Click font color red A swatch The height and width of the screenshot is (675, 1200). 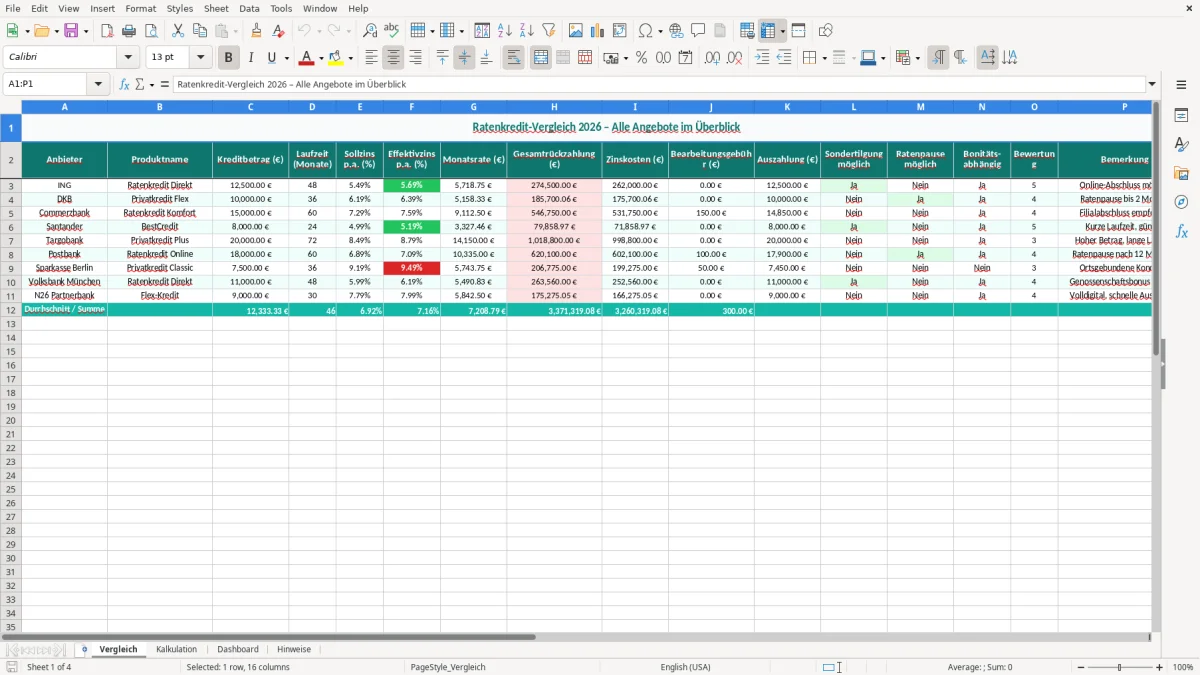click(307, 58)
